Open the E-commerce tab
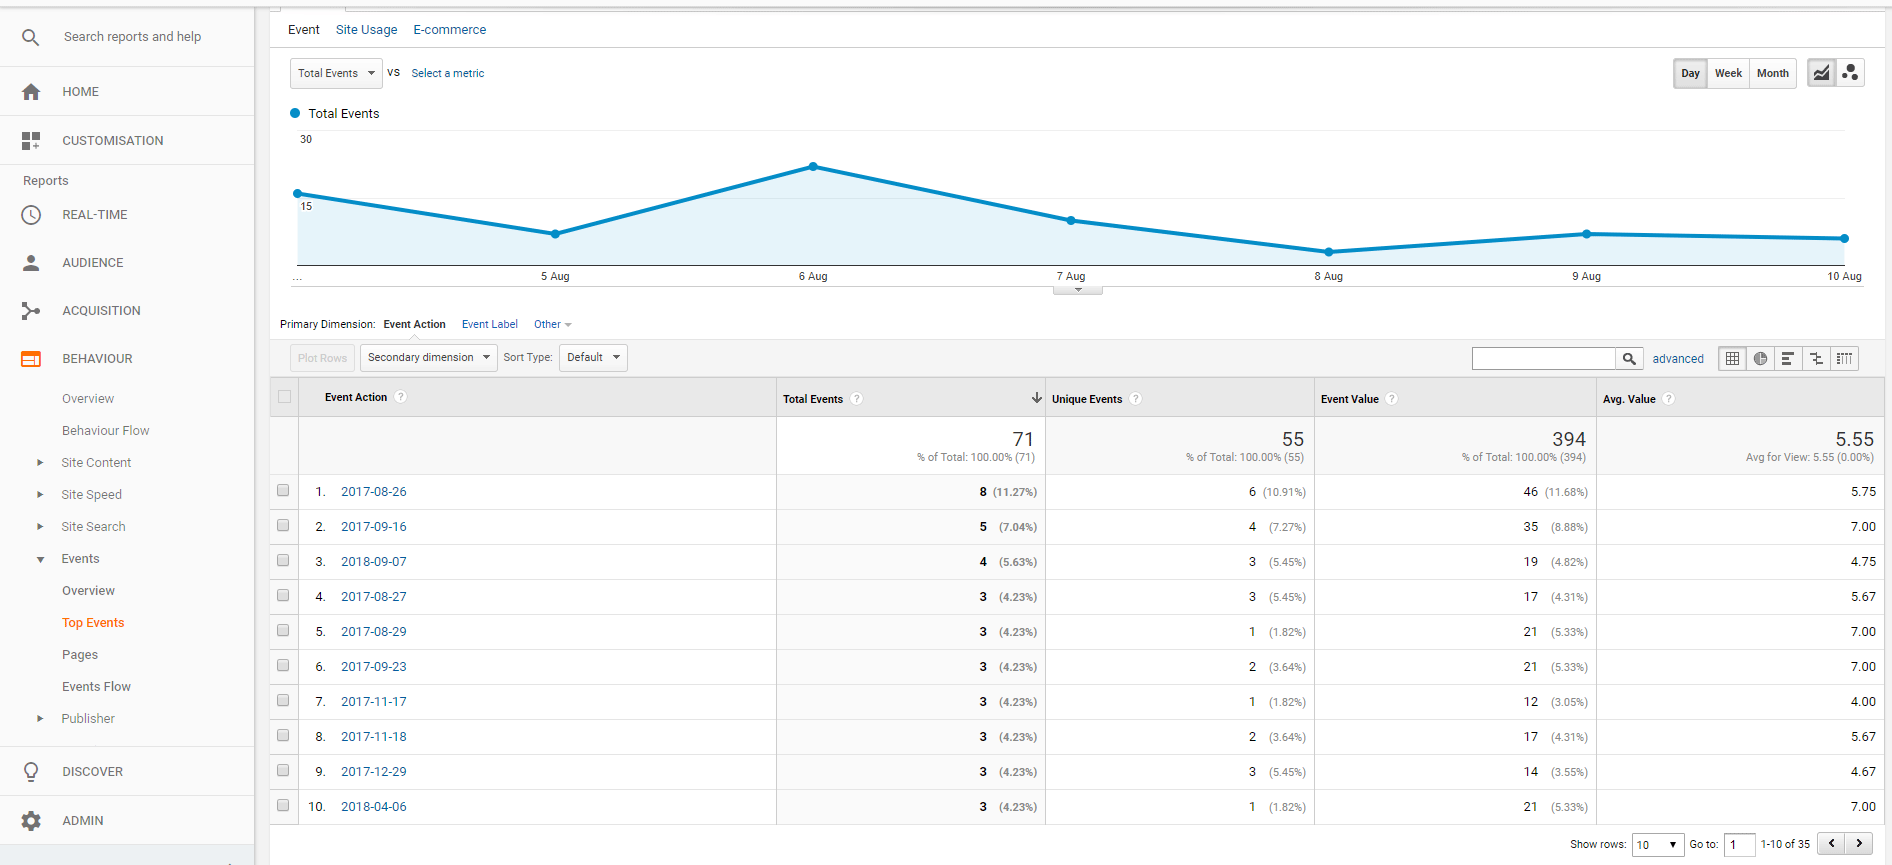This screenshot has height=865, width=1892. (x=449, y=30)
